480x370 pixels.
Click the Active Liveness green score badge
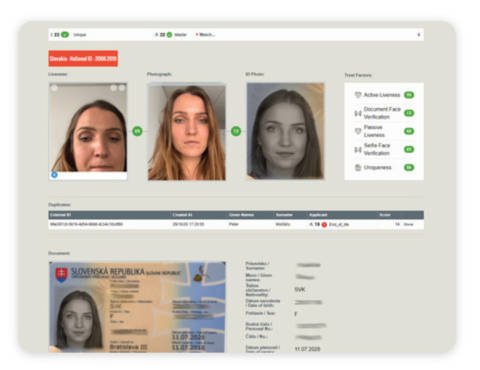click(409, 95)
